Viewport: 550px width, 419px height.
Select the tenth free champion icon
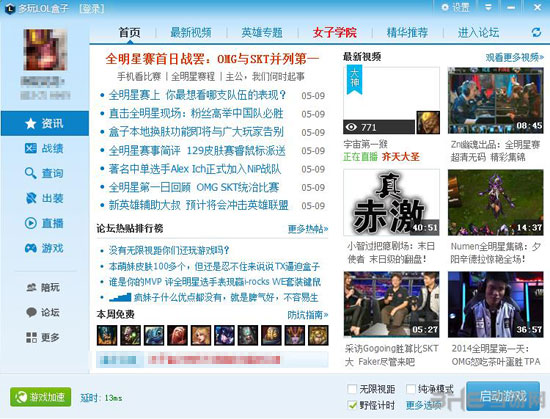point(318,335)
